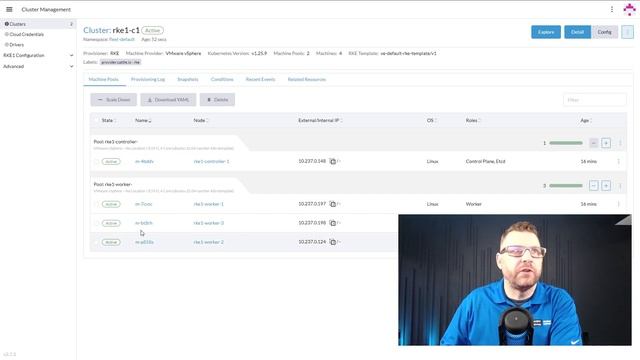Copy the IP 10.237.0.197 to clipboard

pyautogui.click(x=333, y=204)
